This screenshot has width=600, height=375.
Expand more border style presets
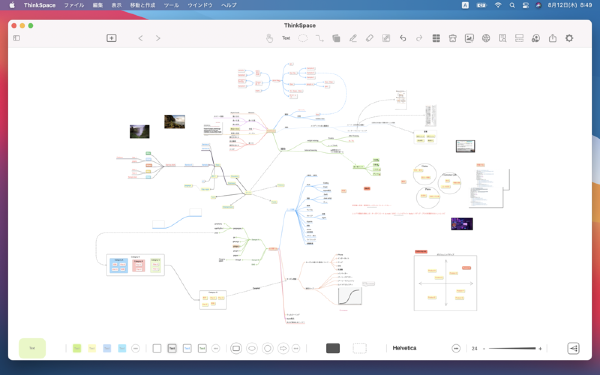tap(216, 348)
